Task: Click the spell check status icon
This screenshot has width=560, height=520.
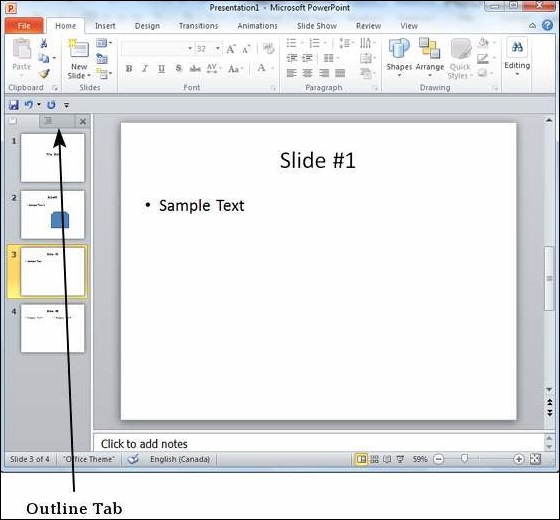Action: click(x=133, y=459)
